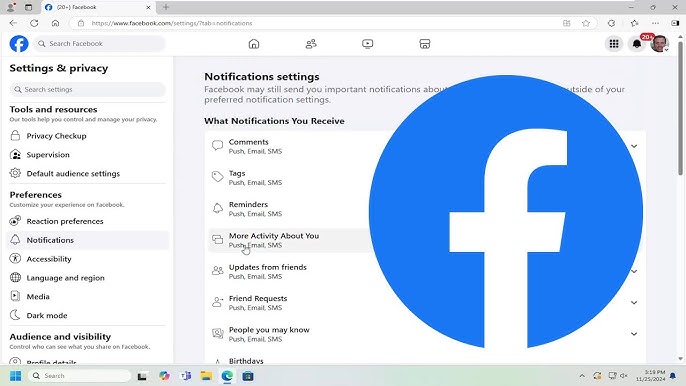Open Accessibility settings
Viewport: 686px width, 386px height.
(88, 259)
